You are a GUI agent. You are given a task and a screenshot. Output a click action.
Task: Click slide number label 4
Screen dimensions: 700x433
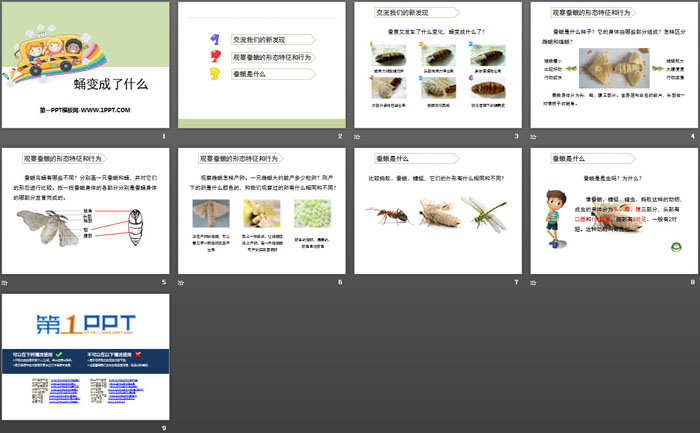[x=693, y=136]
